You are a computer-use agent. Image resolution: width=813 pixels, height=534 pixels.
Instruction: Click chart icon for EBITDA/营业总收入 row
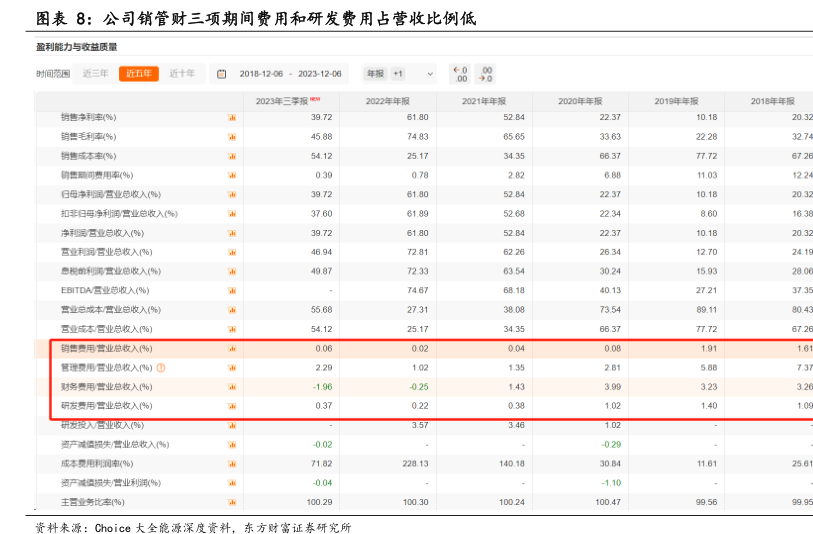point(232,290)
